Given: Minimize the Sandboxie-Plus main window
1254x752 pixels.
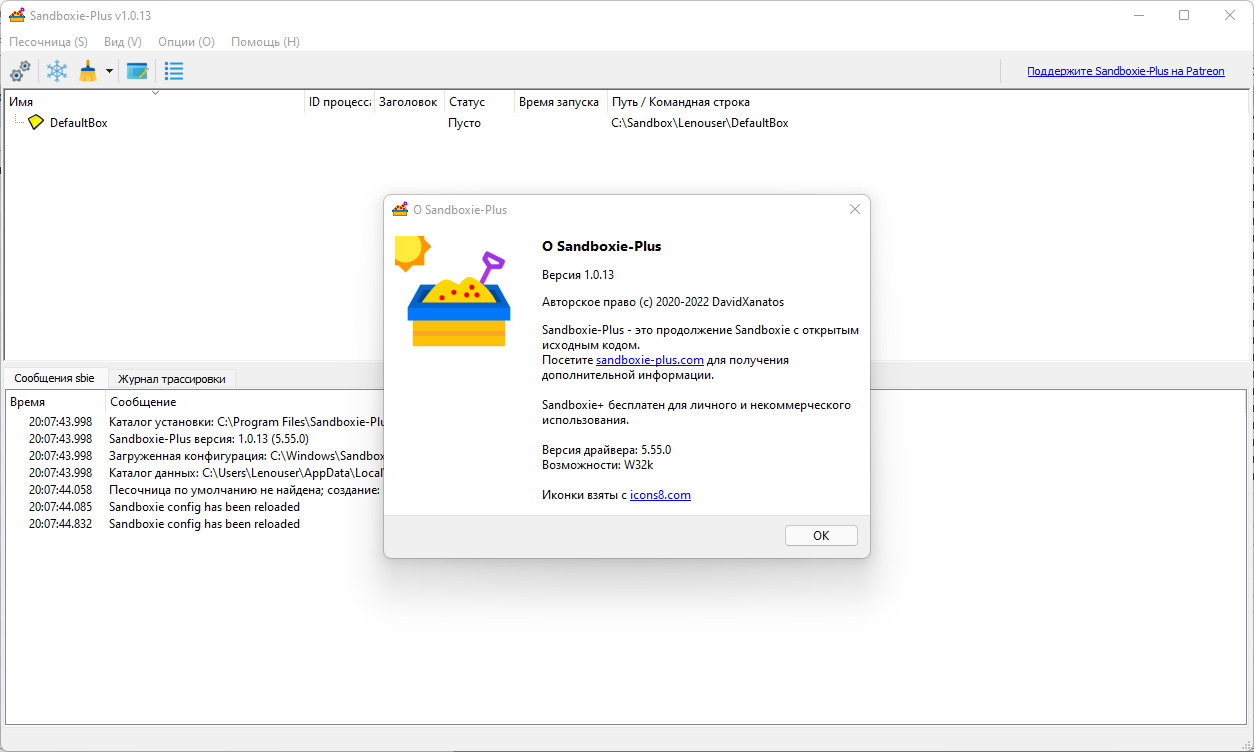Looking at the screenshot, I should coord(1138,15).
